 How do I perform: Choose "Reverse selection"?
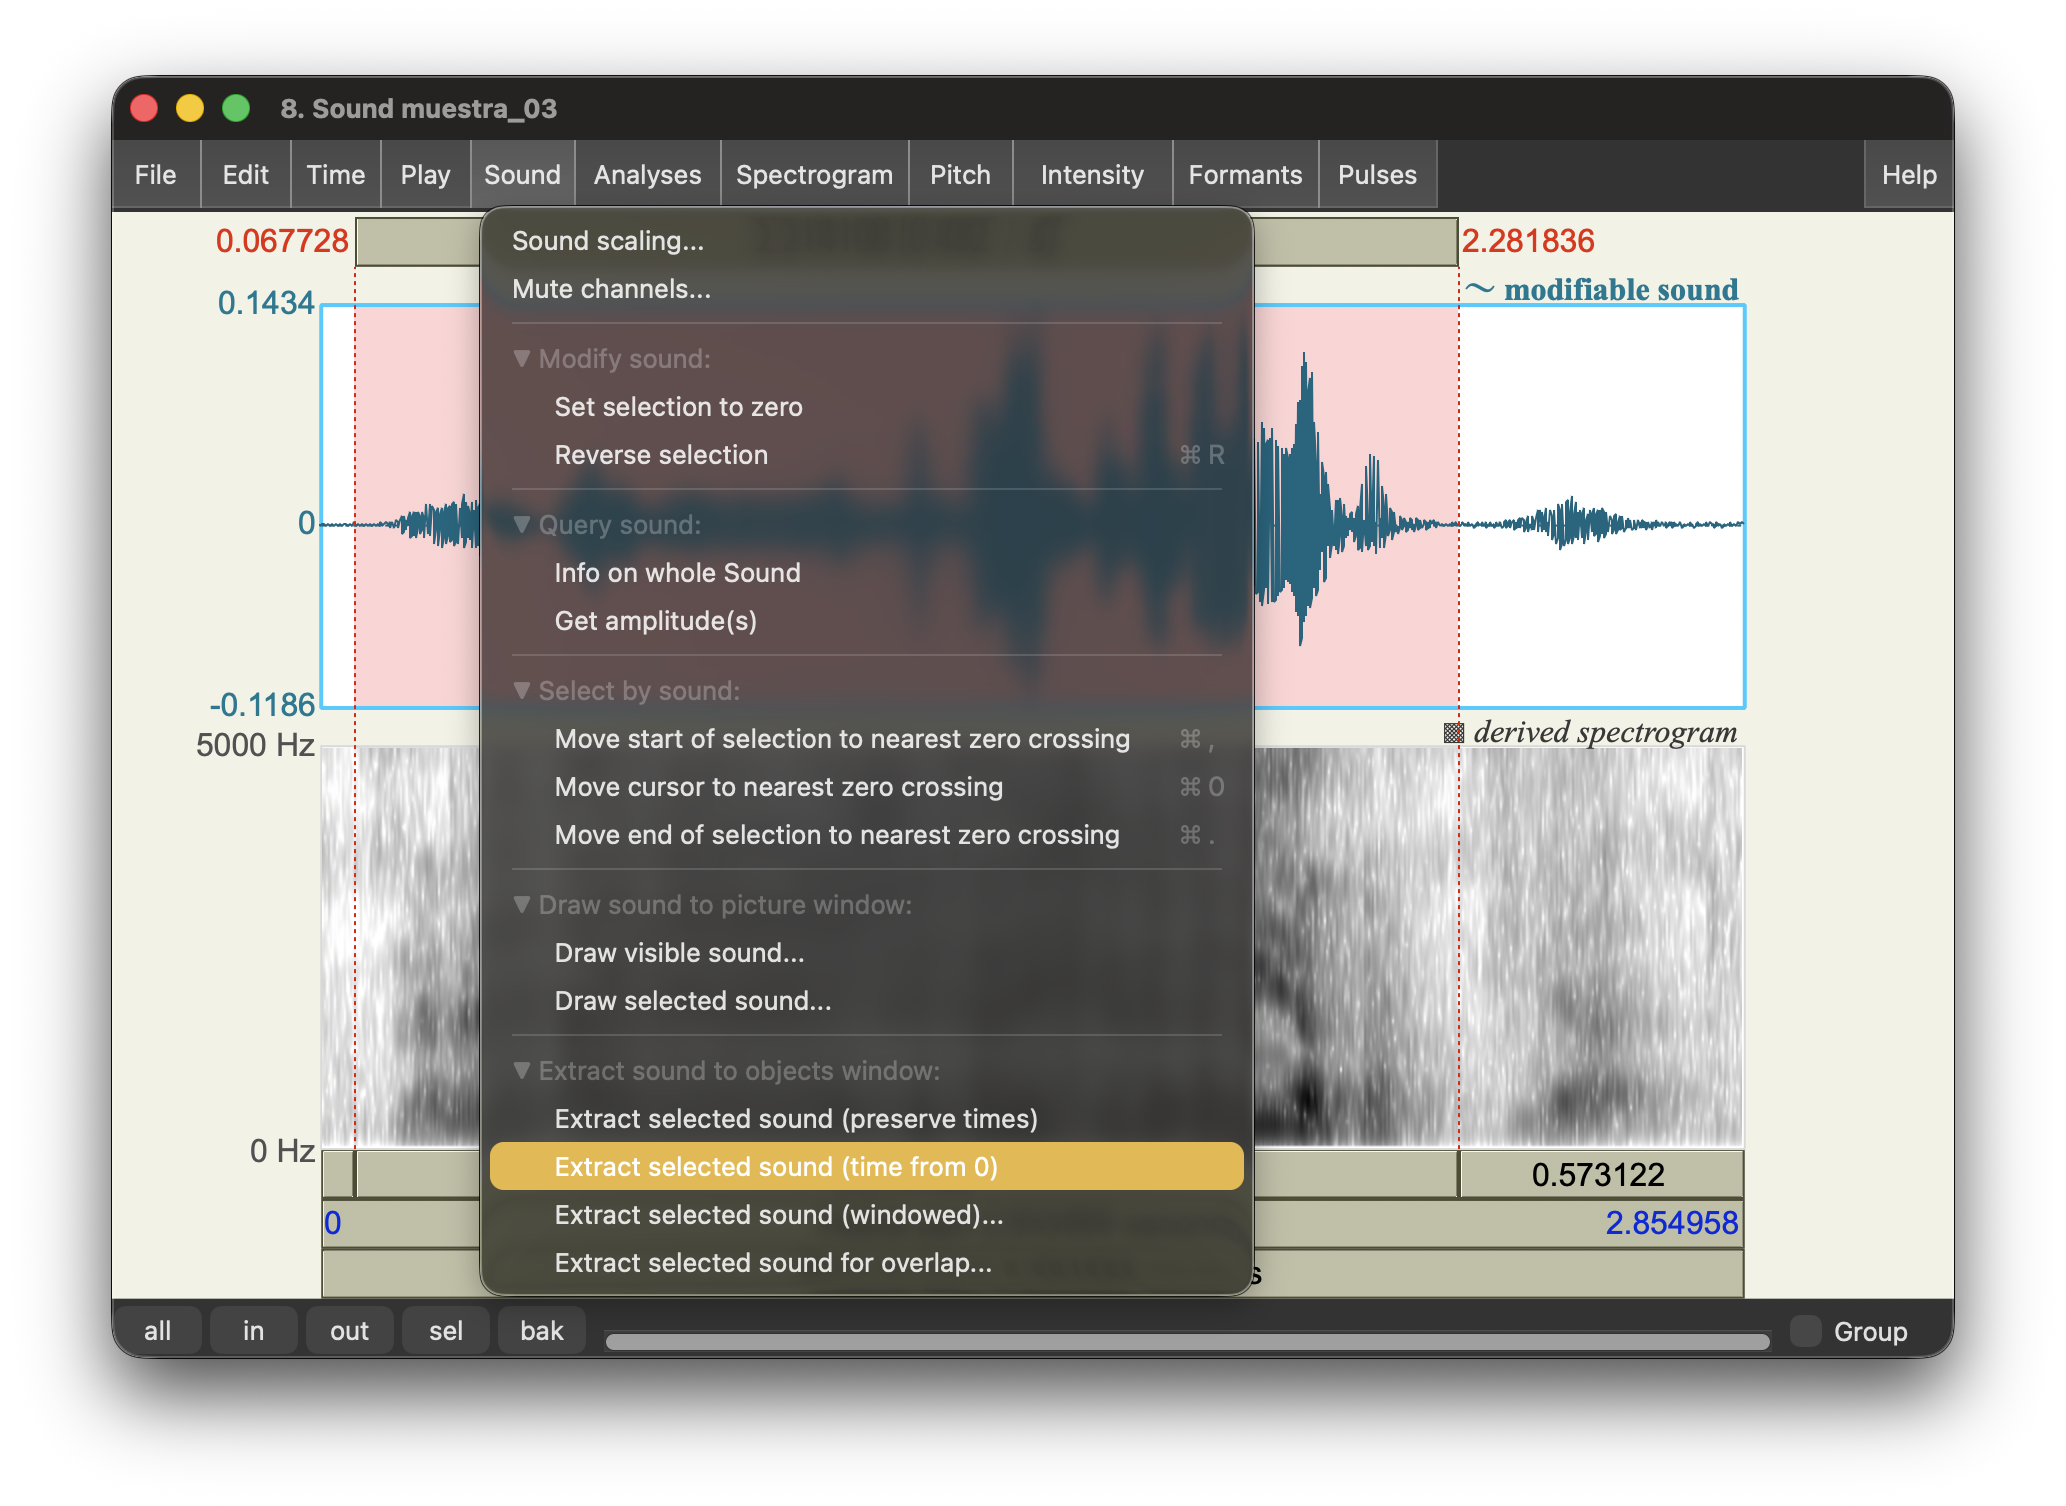pyautogui.click(x=661, y=454)
